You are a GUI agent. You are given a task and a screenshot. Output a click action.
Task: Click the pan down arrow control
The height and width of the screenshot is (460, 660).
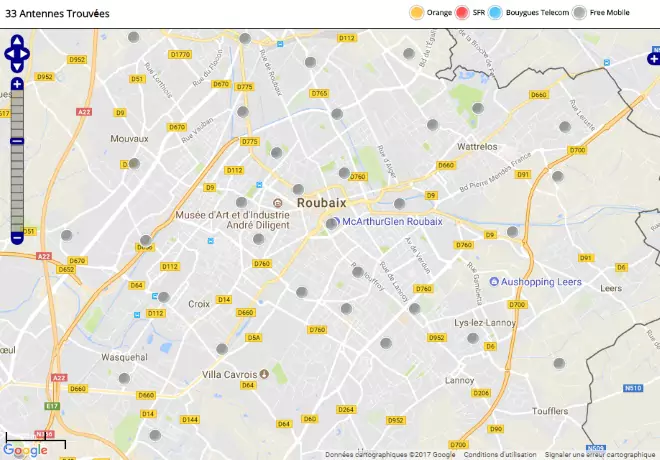tap(17, 67)
